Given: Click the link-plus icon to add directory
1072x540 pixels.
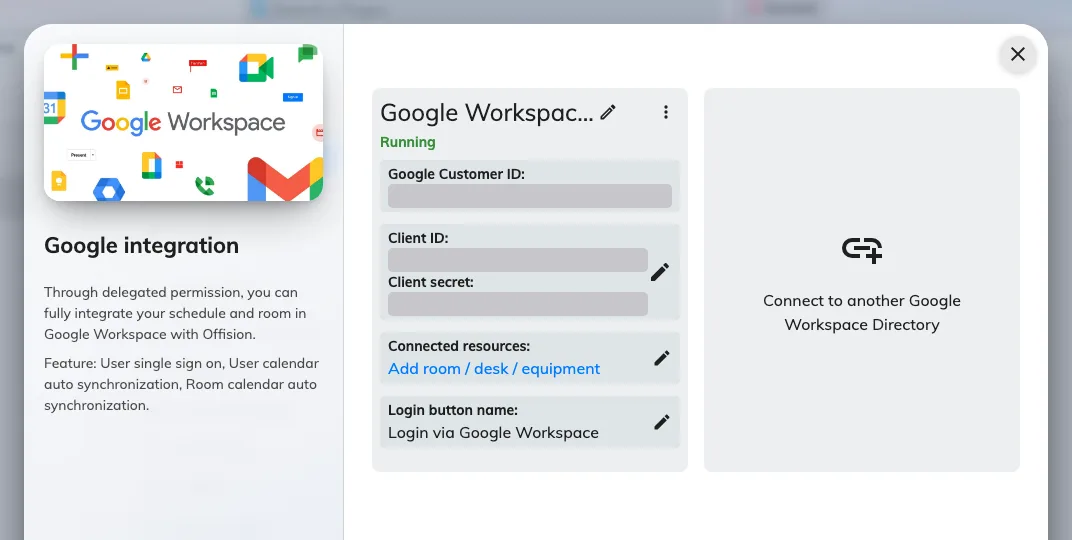Looking at the screenshot, I should [x=861, y=249].
